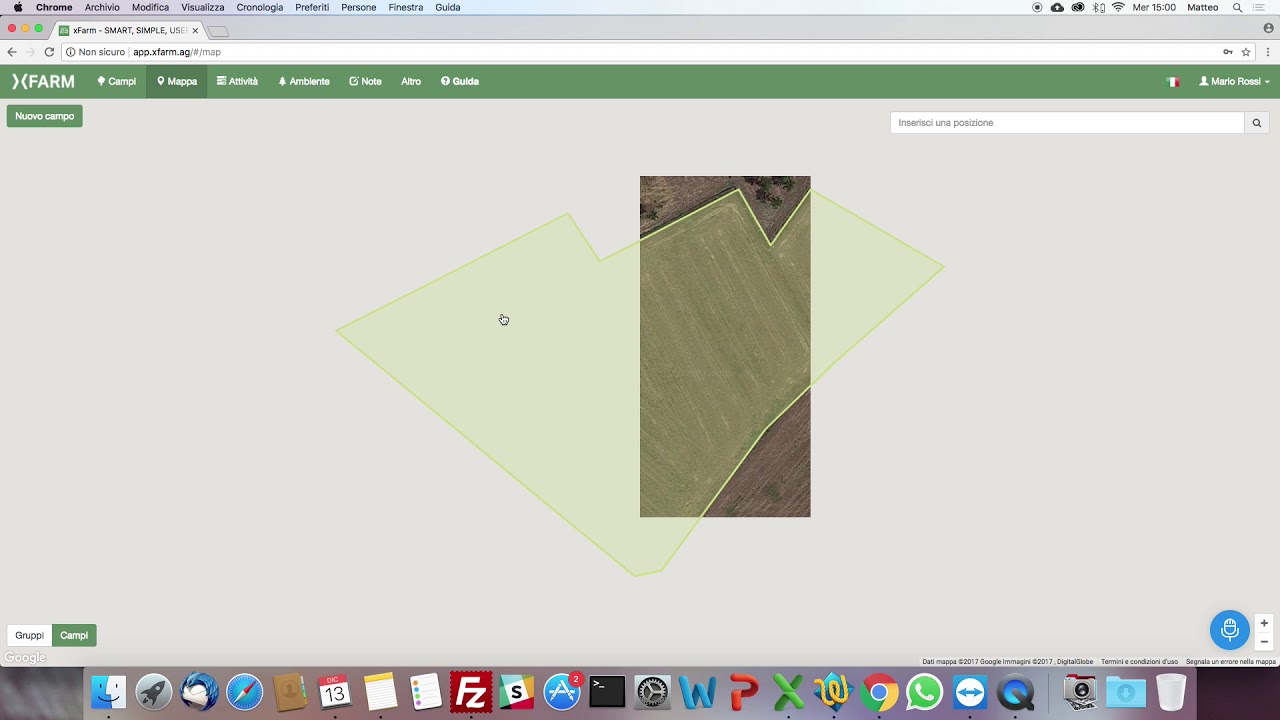Open WhatsApp from the Dock
Image resolution: width=1280 pixels, height=720 pixels.
click(924, 692)
